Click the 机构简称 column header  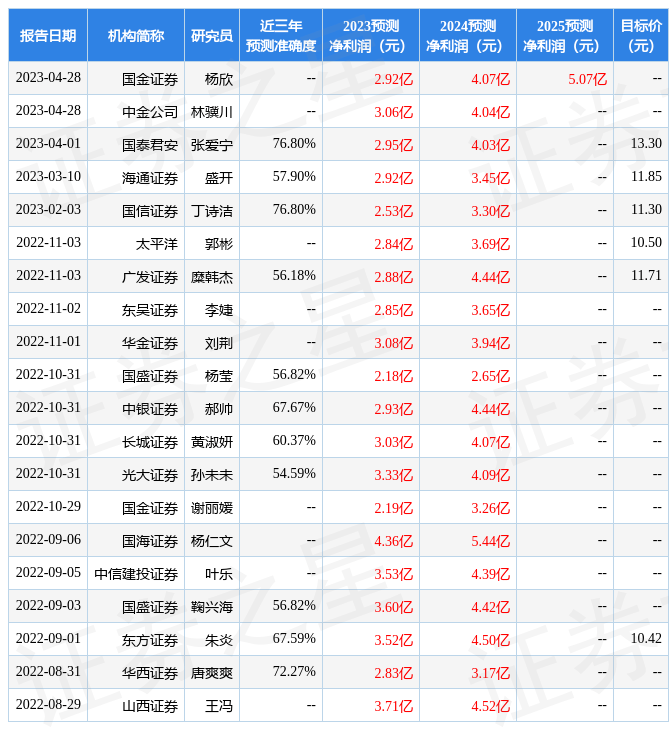(x=136, y=36)
